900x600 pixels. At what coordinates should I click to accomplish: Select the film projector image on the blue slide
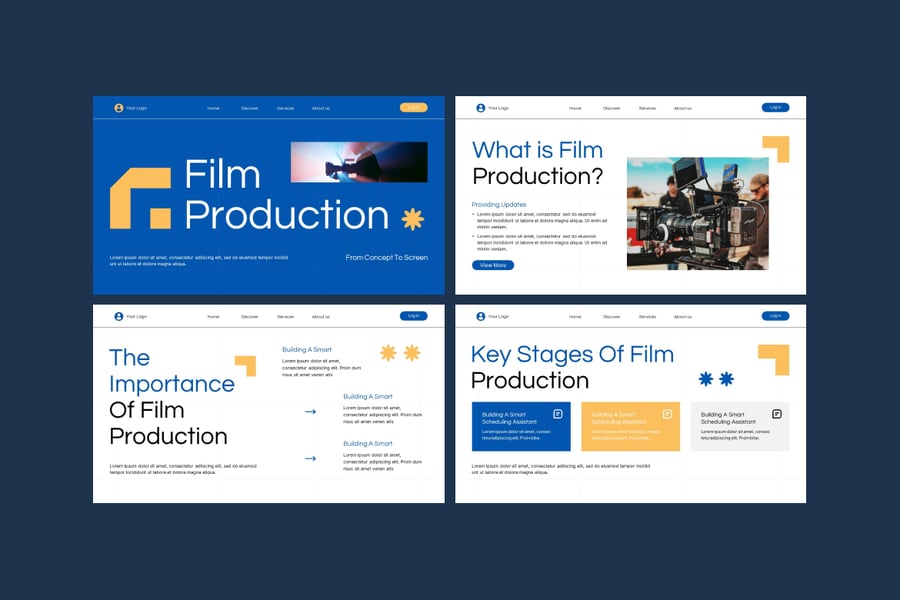(x=358, y=161)
